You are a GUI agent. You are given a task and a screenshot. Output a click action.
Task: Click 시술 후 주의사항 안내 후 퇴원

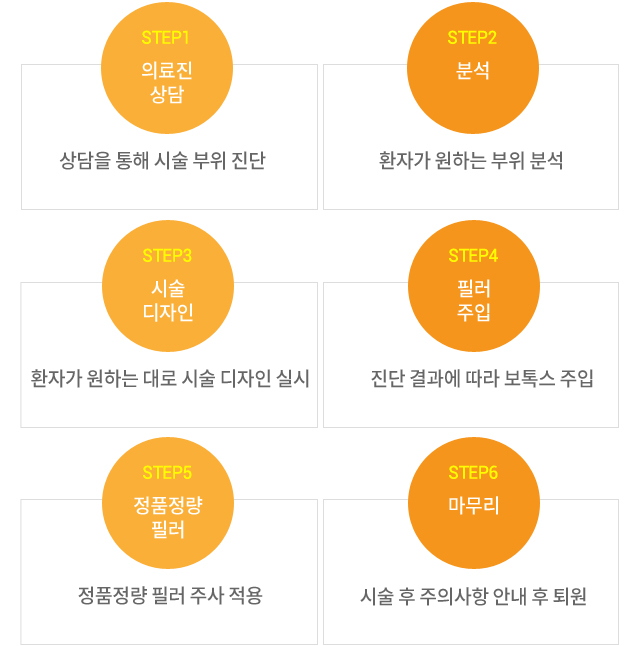473,596
